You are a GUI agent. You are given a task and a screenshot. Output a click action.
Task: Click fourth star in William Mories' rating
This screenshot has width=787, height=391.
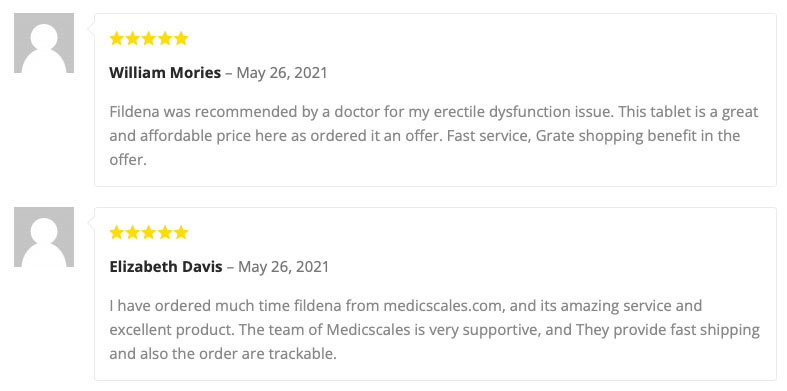tap(165, 38)
